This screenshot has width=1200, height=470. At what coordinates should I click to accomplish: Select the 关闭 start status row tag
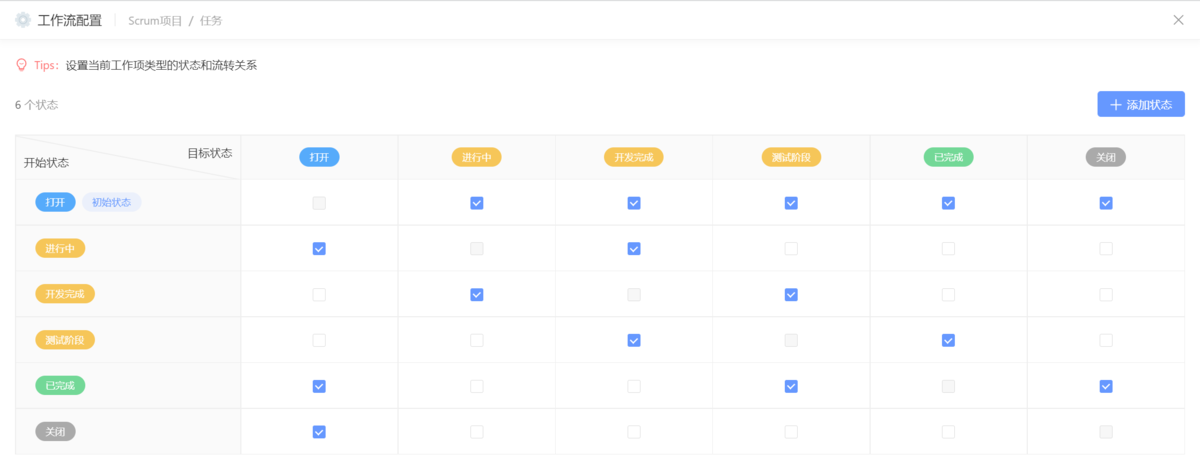(x=55, y=431)
